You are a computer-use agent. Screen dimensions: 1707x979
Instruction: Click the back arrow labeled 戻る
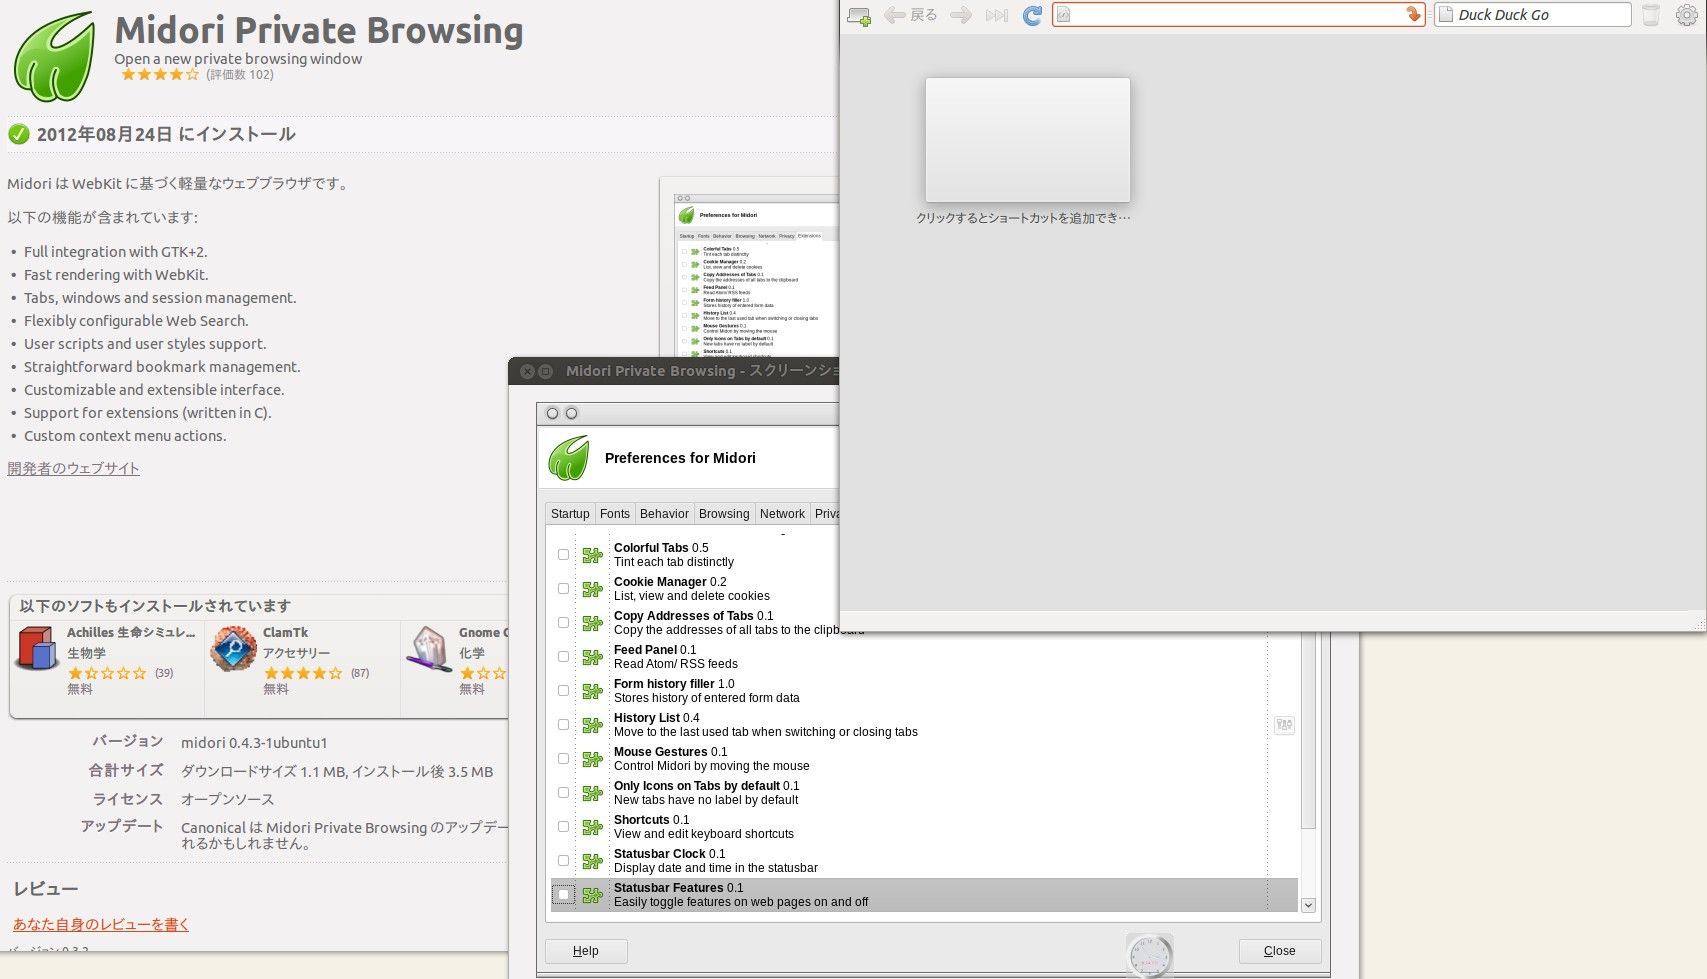point(910,15)
